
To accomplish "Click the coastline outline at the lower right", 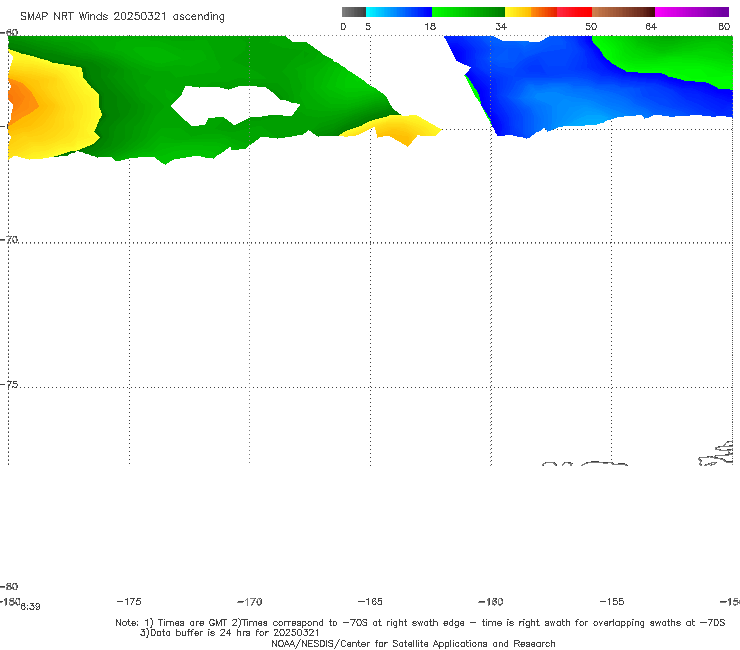I will (x=716, y=454).
